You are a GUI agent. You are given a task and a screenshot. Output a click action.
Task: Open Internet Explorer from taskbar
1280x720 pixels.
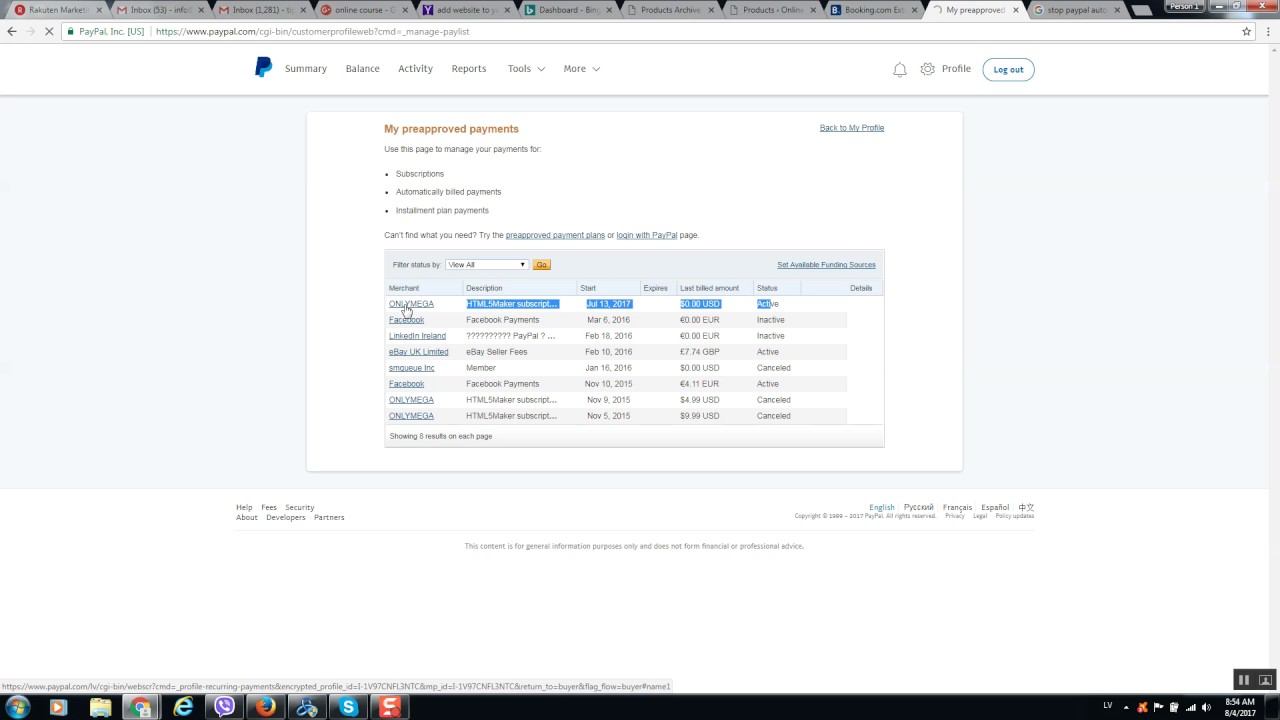183,708
